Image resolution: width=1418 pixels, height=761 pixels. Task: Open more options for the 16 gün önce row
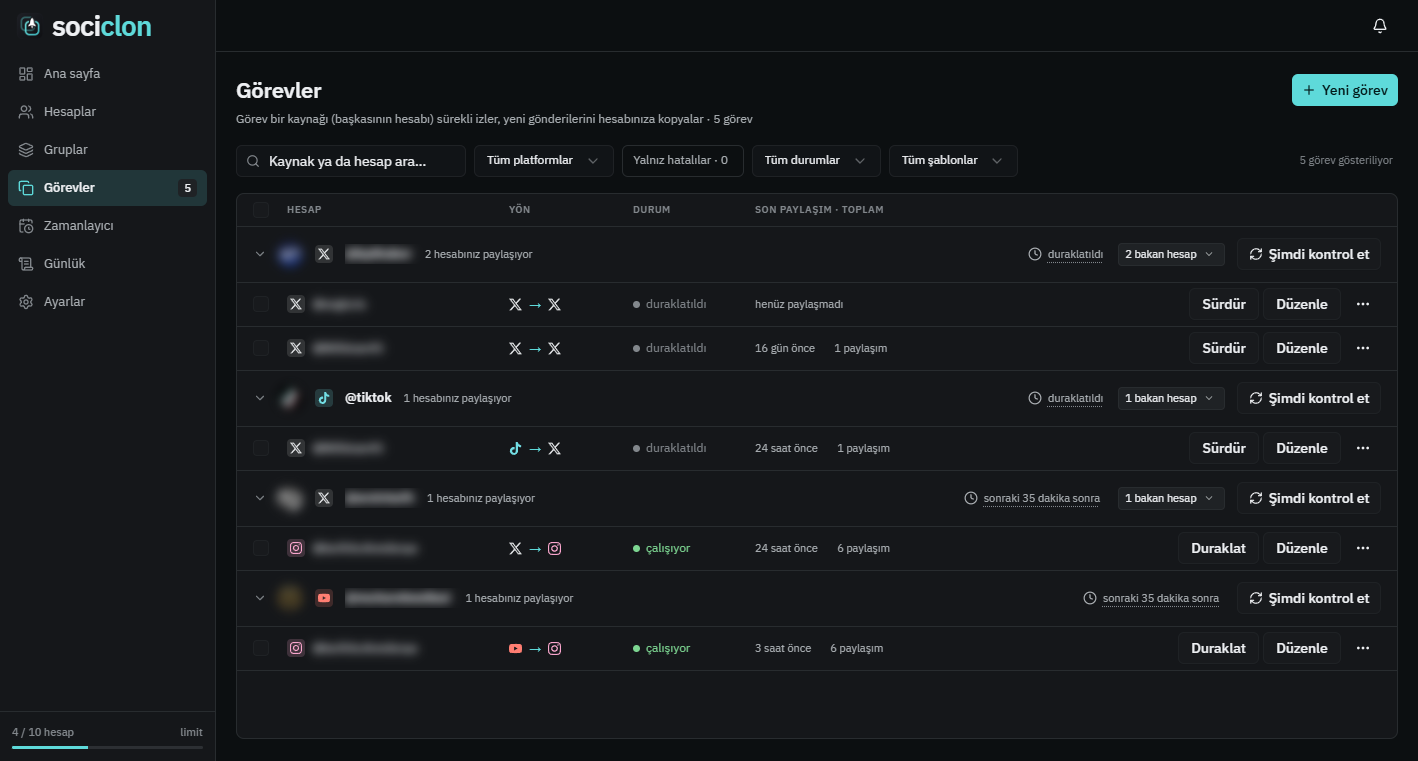(x=1362, y=348)
